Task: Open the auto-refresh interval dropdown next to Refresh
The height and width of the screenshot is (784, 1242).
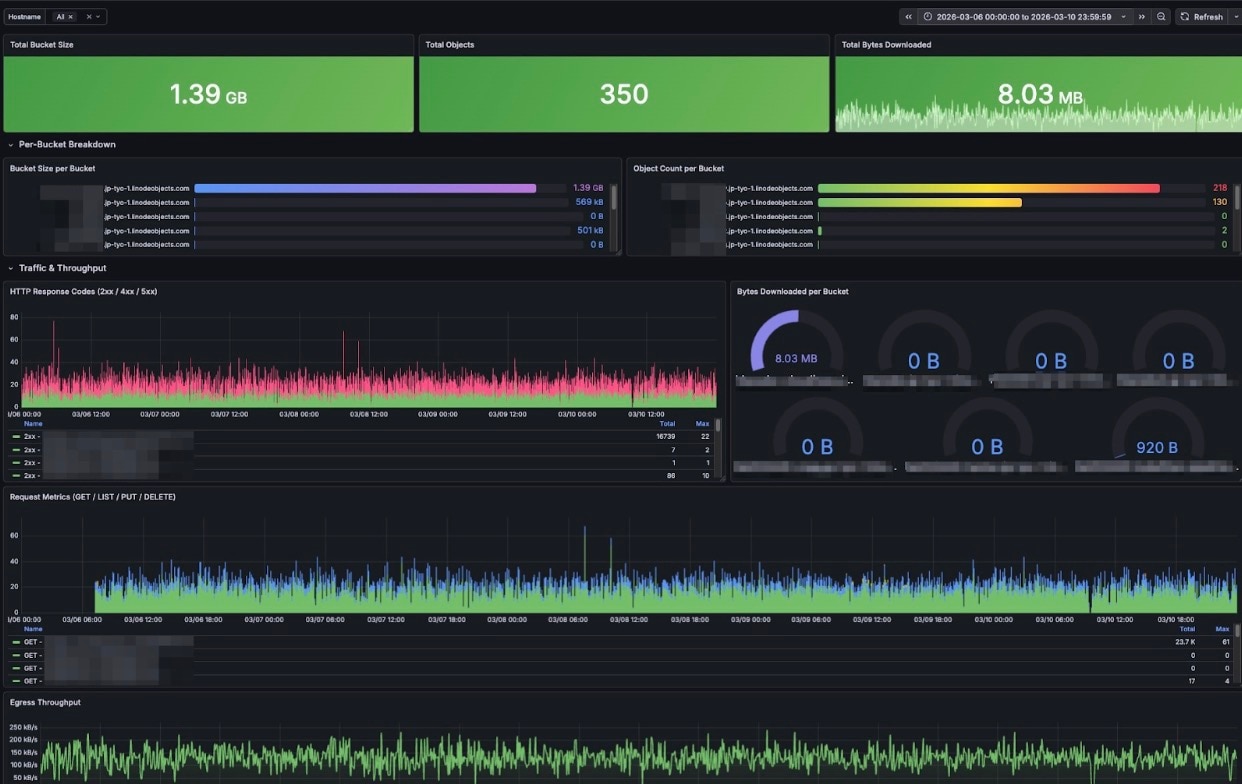Action: pos(1235,16)
